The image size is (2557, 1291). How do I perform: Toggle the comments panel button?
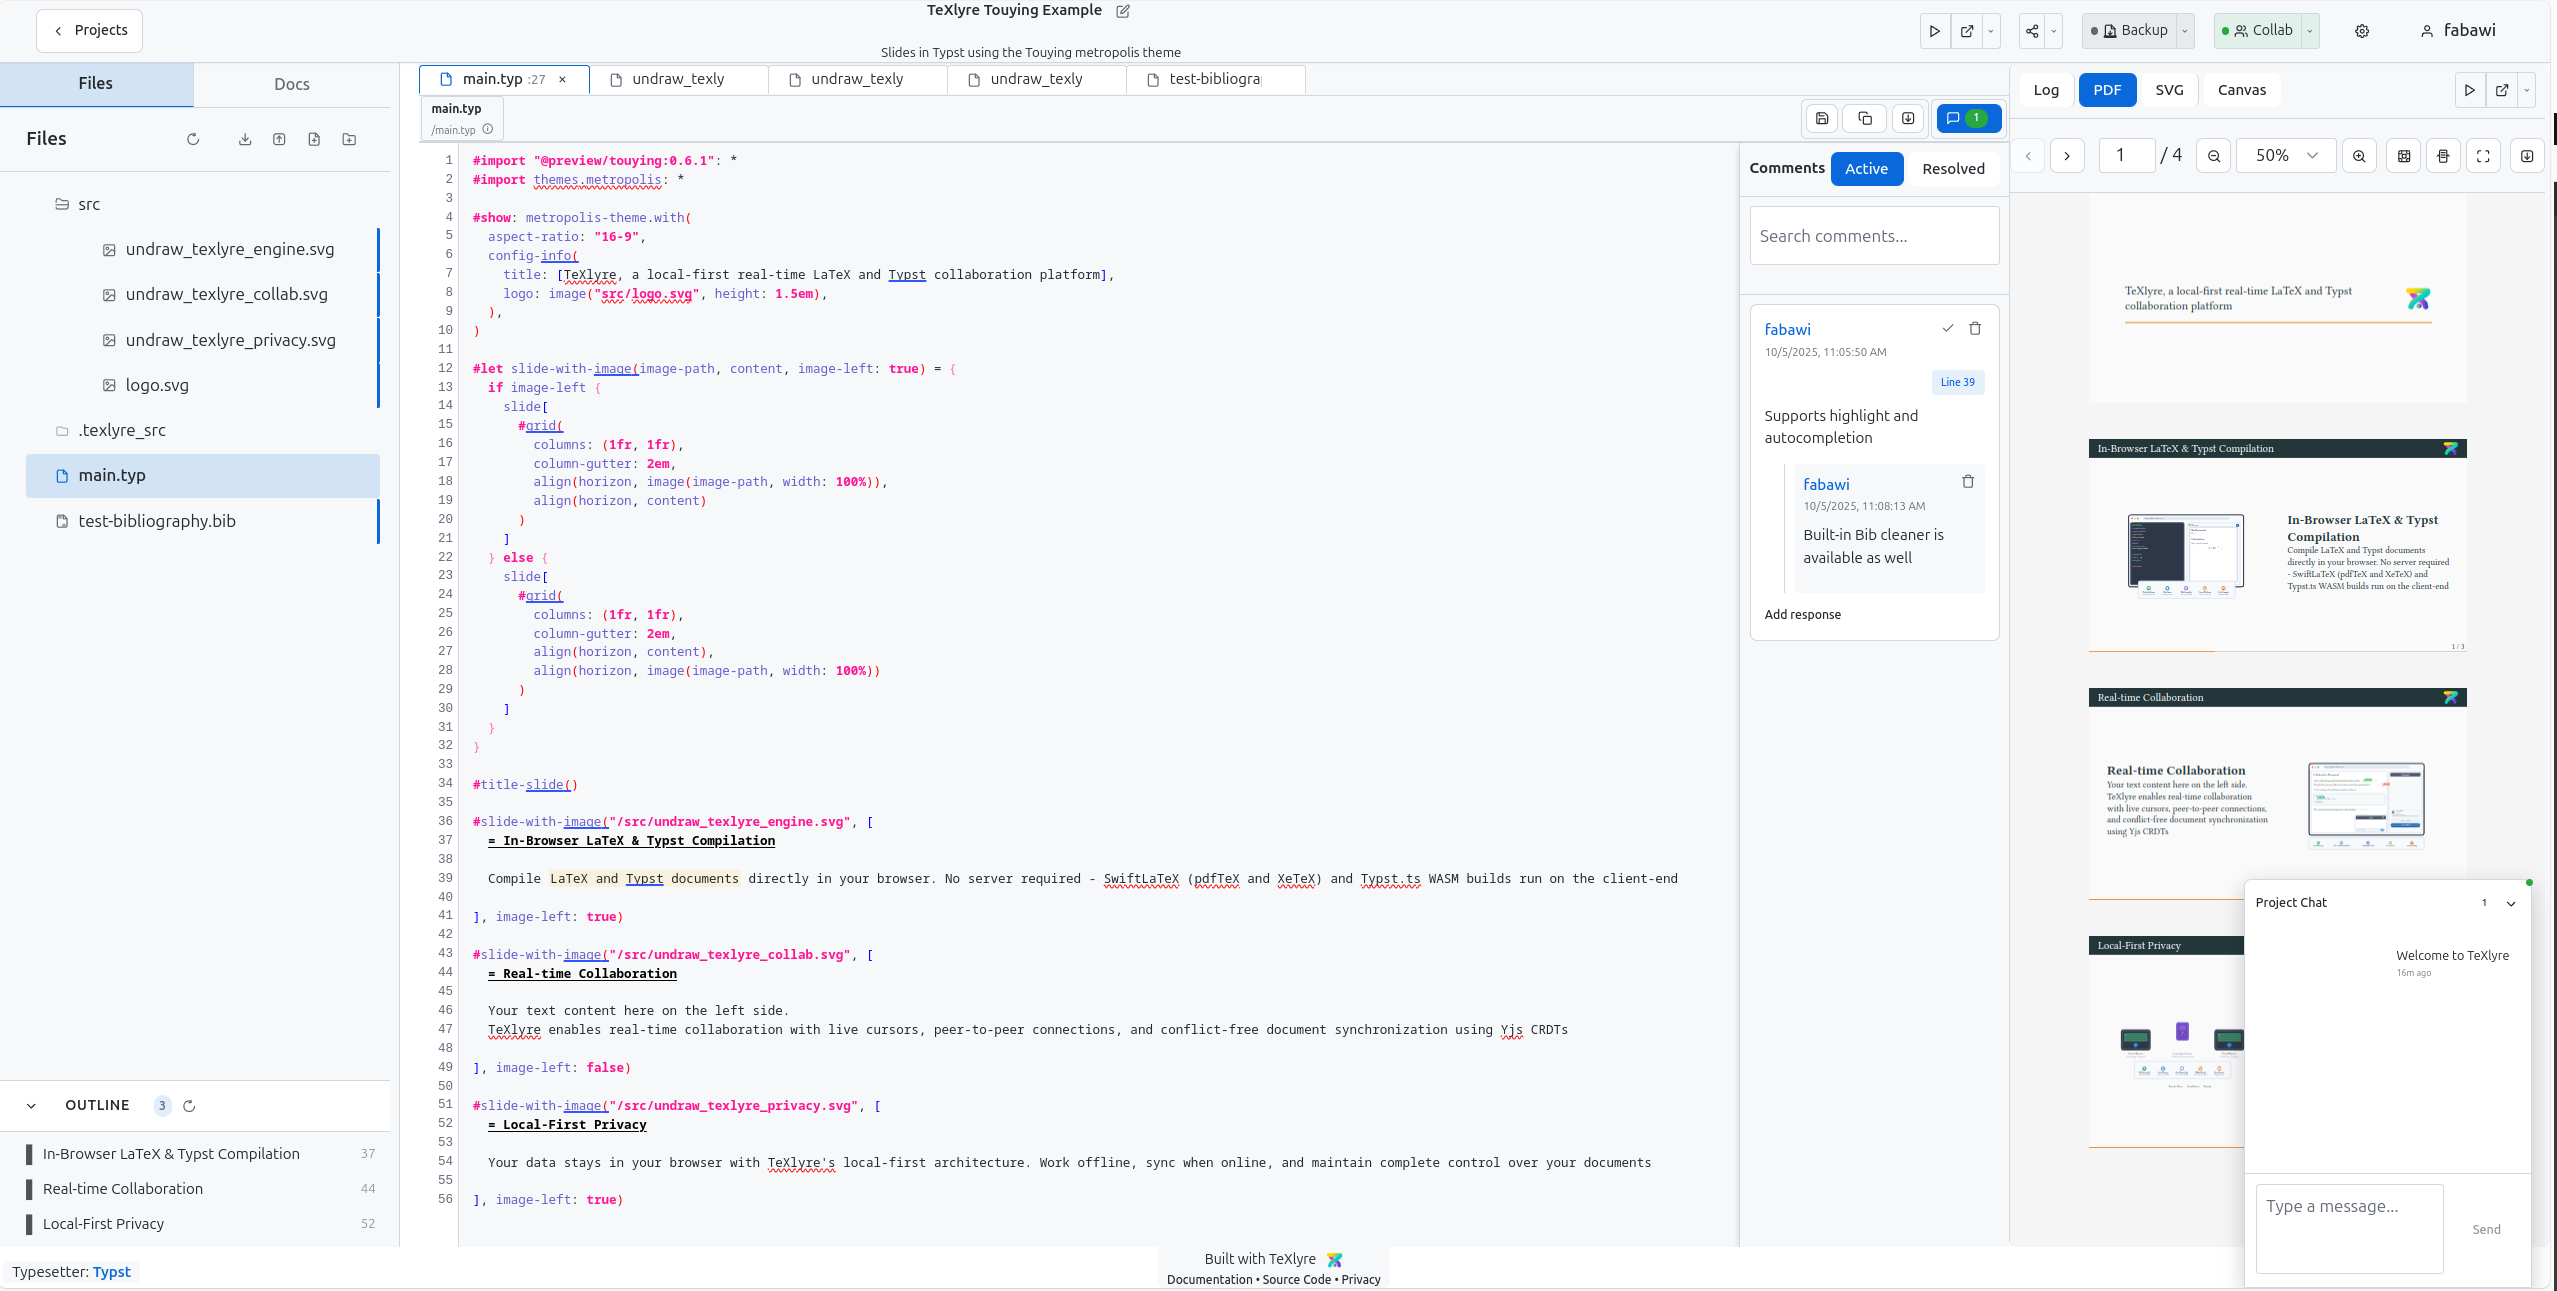point(1967,118)
